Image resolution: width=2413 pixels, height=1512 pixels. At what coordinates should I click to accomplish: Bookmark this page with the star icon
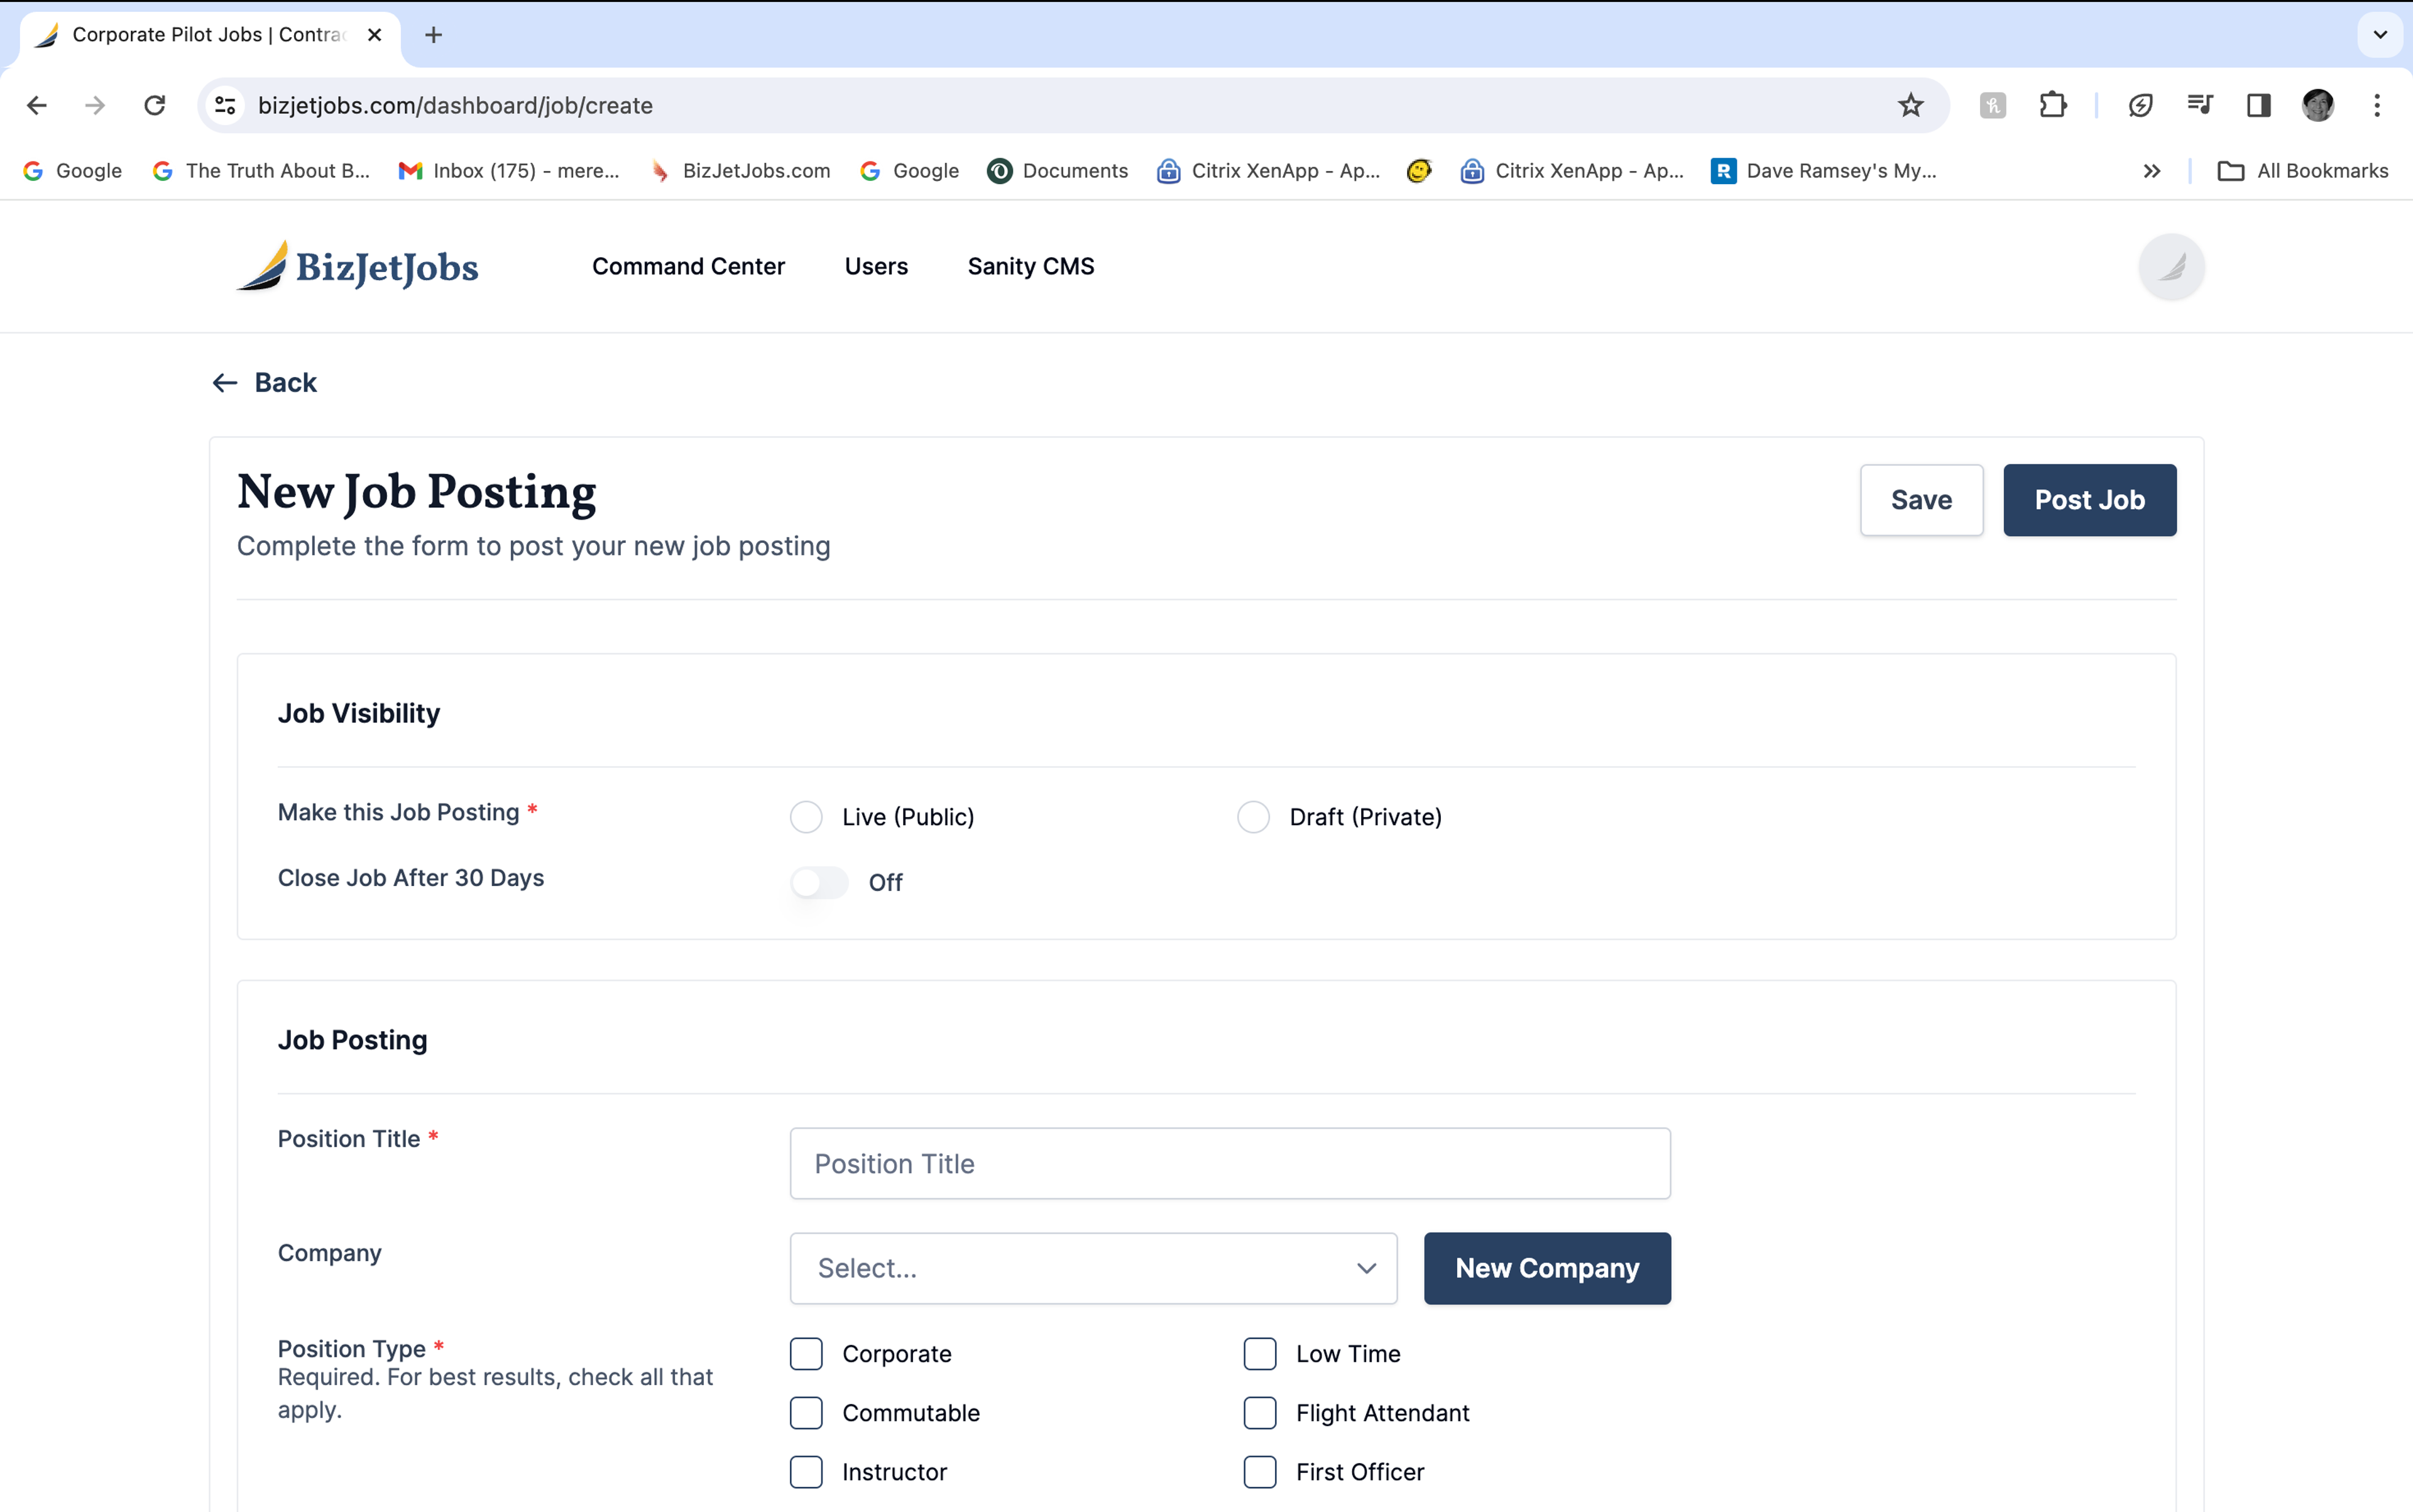click(1910, 105)
